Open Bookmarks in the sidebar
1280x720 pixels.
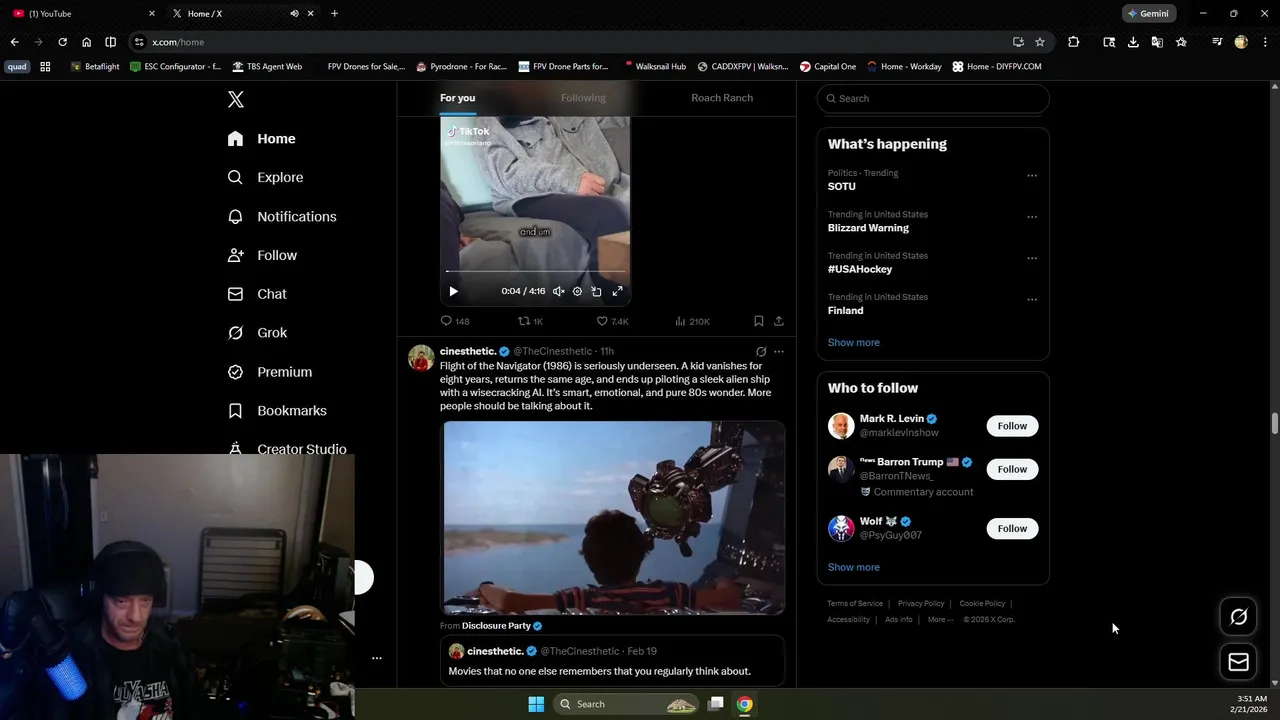pos(277,411)
